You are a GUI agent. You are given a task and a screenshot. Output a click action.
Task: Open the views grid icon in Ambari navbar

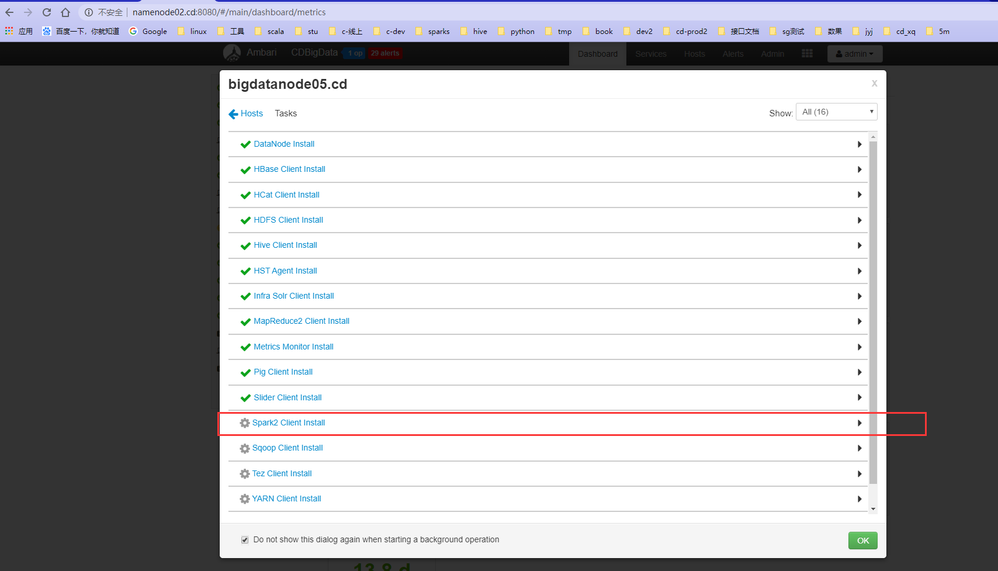point(807,53)
